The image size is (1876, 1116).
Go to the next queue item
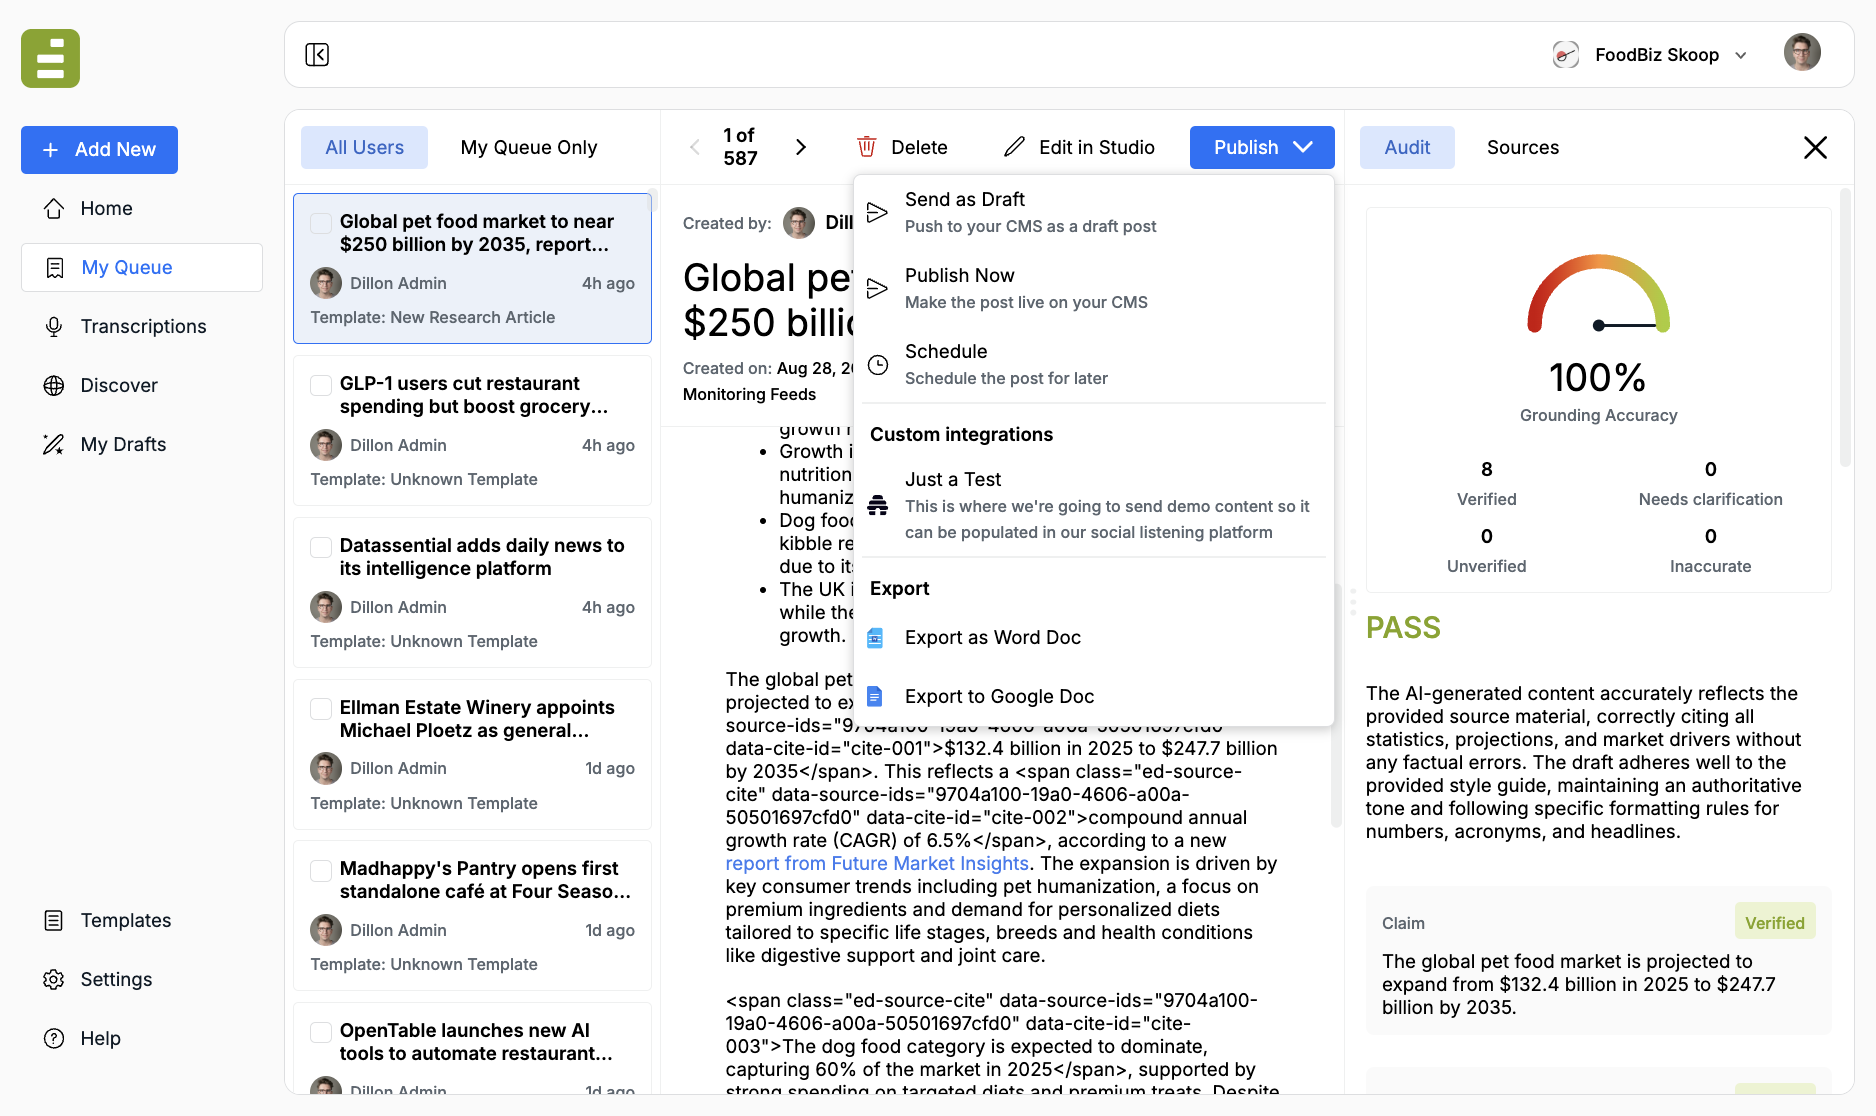point(800,147)
